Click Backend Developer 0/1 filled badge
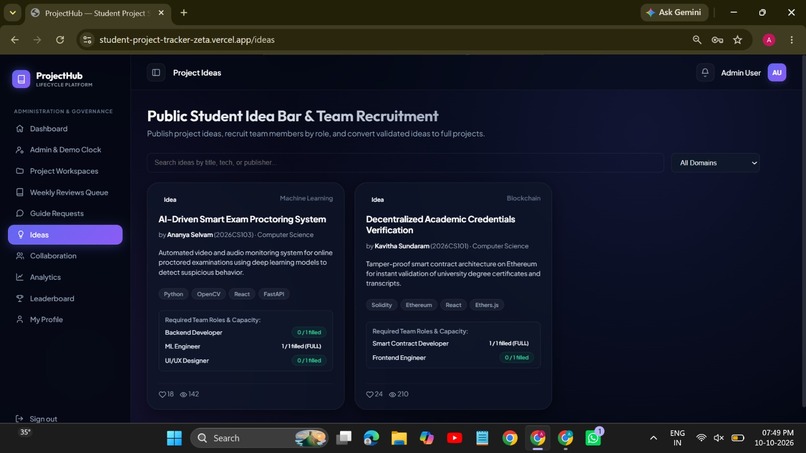806x453 pixels. coord(309,332)
